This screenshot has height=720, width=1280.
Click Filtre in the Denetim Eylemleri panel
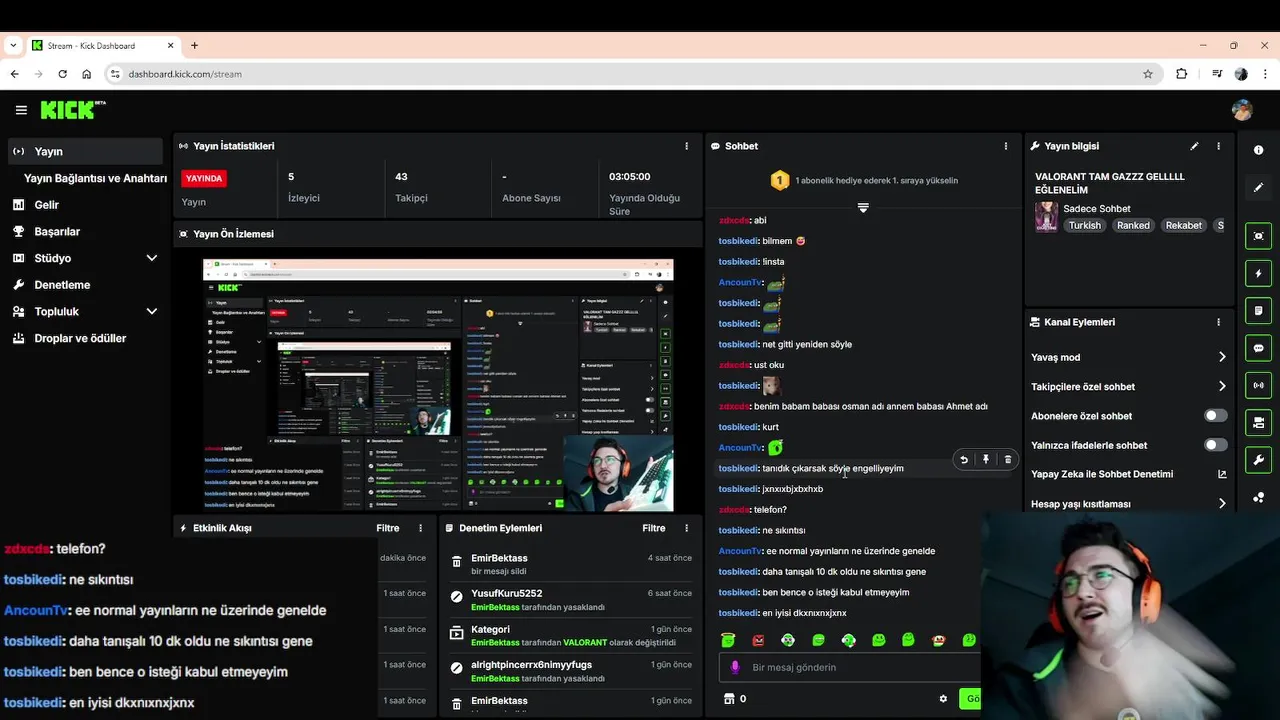coord(654,528)
